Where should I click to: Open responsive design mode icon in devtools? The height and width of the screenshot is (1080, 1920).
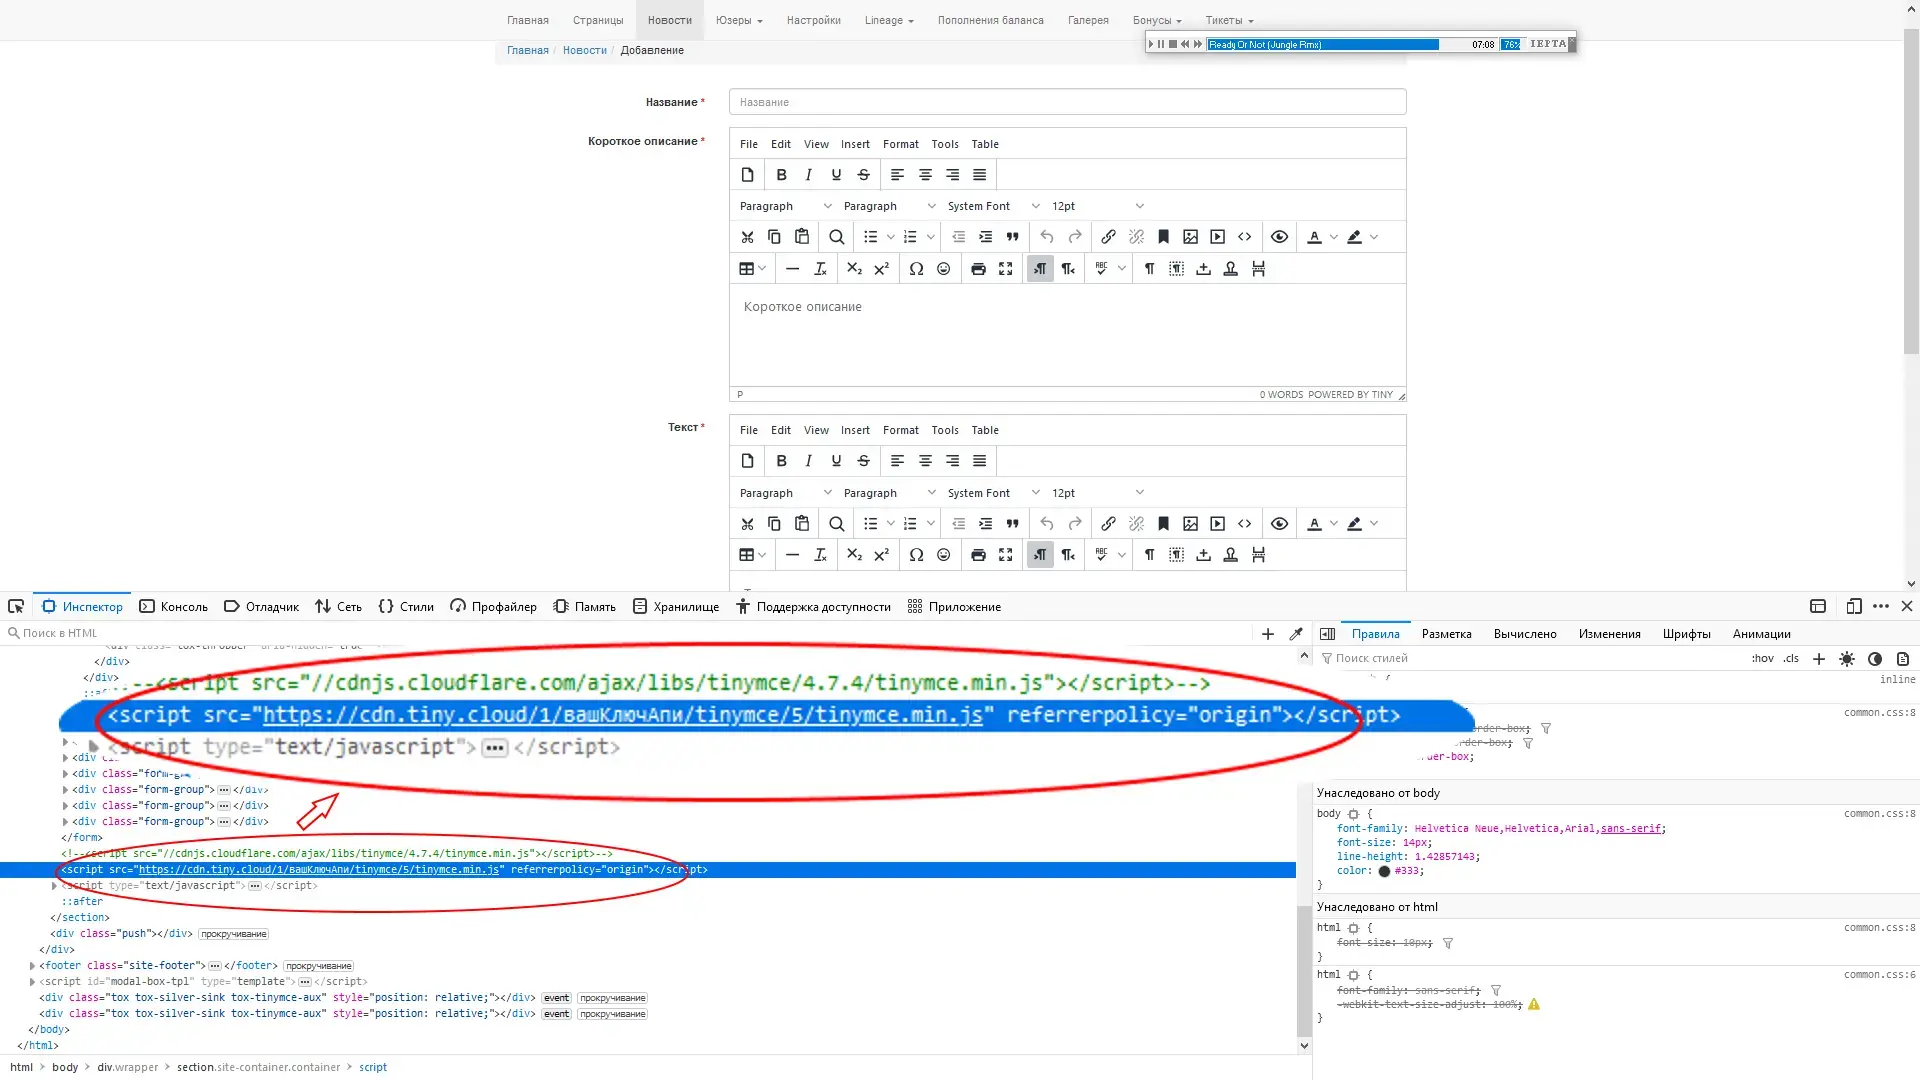pyautogui.click(x=1853, y=607)
